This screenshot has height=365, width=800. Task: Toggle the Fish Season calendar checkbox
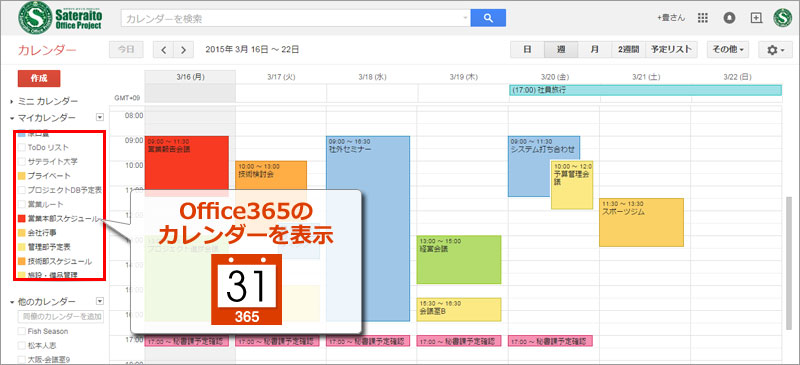(21, 331)
